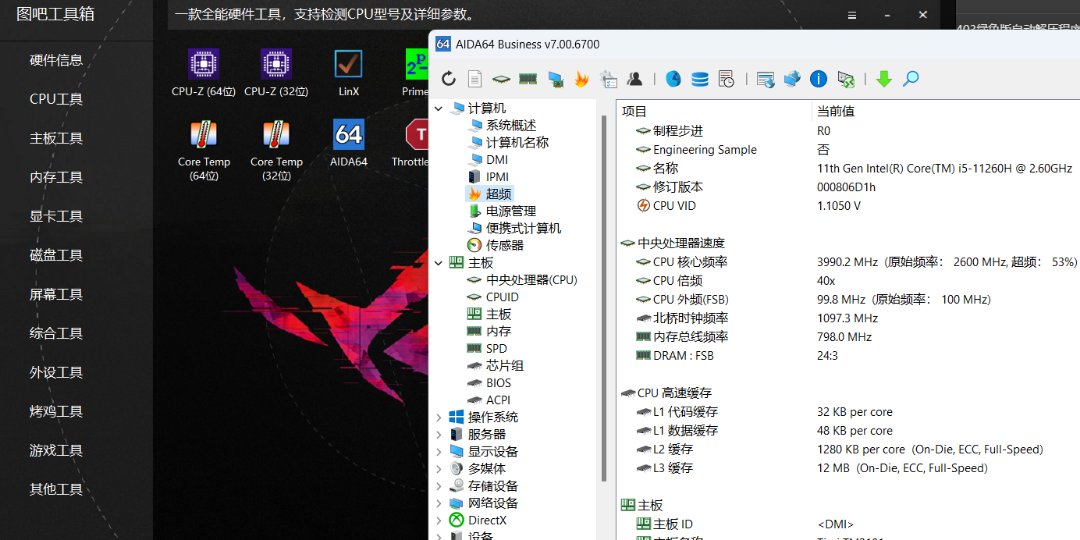Image resolution: width=1080 pixels, height=540 pixels.
Task: Click the blue info circle icon
Action: pos(818,79)
